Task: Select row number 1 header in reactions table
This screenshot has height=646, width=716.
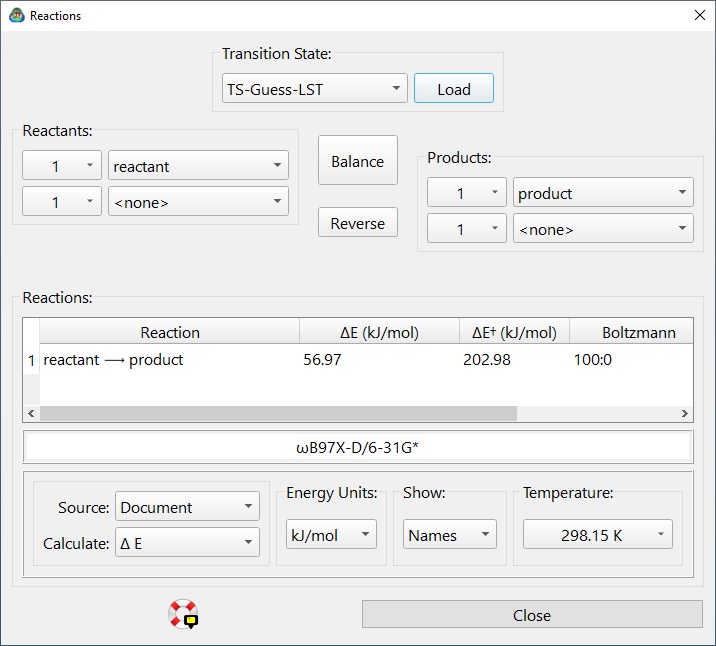Action: coord(31,360)
